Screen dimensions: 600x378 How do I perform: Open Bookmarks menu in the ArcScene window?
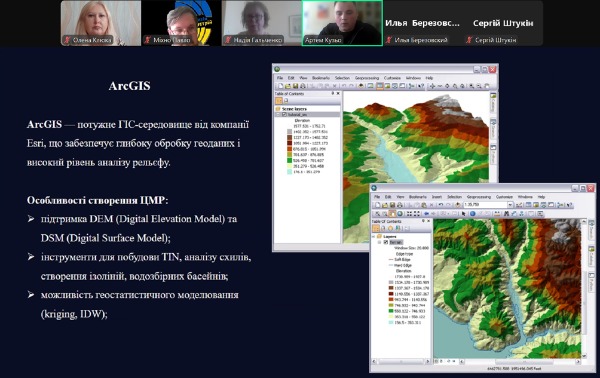click(x=321, y=78)
